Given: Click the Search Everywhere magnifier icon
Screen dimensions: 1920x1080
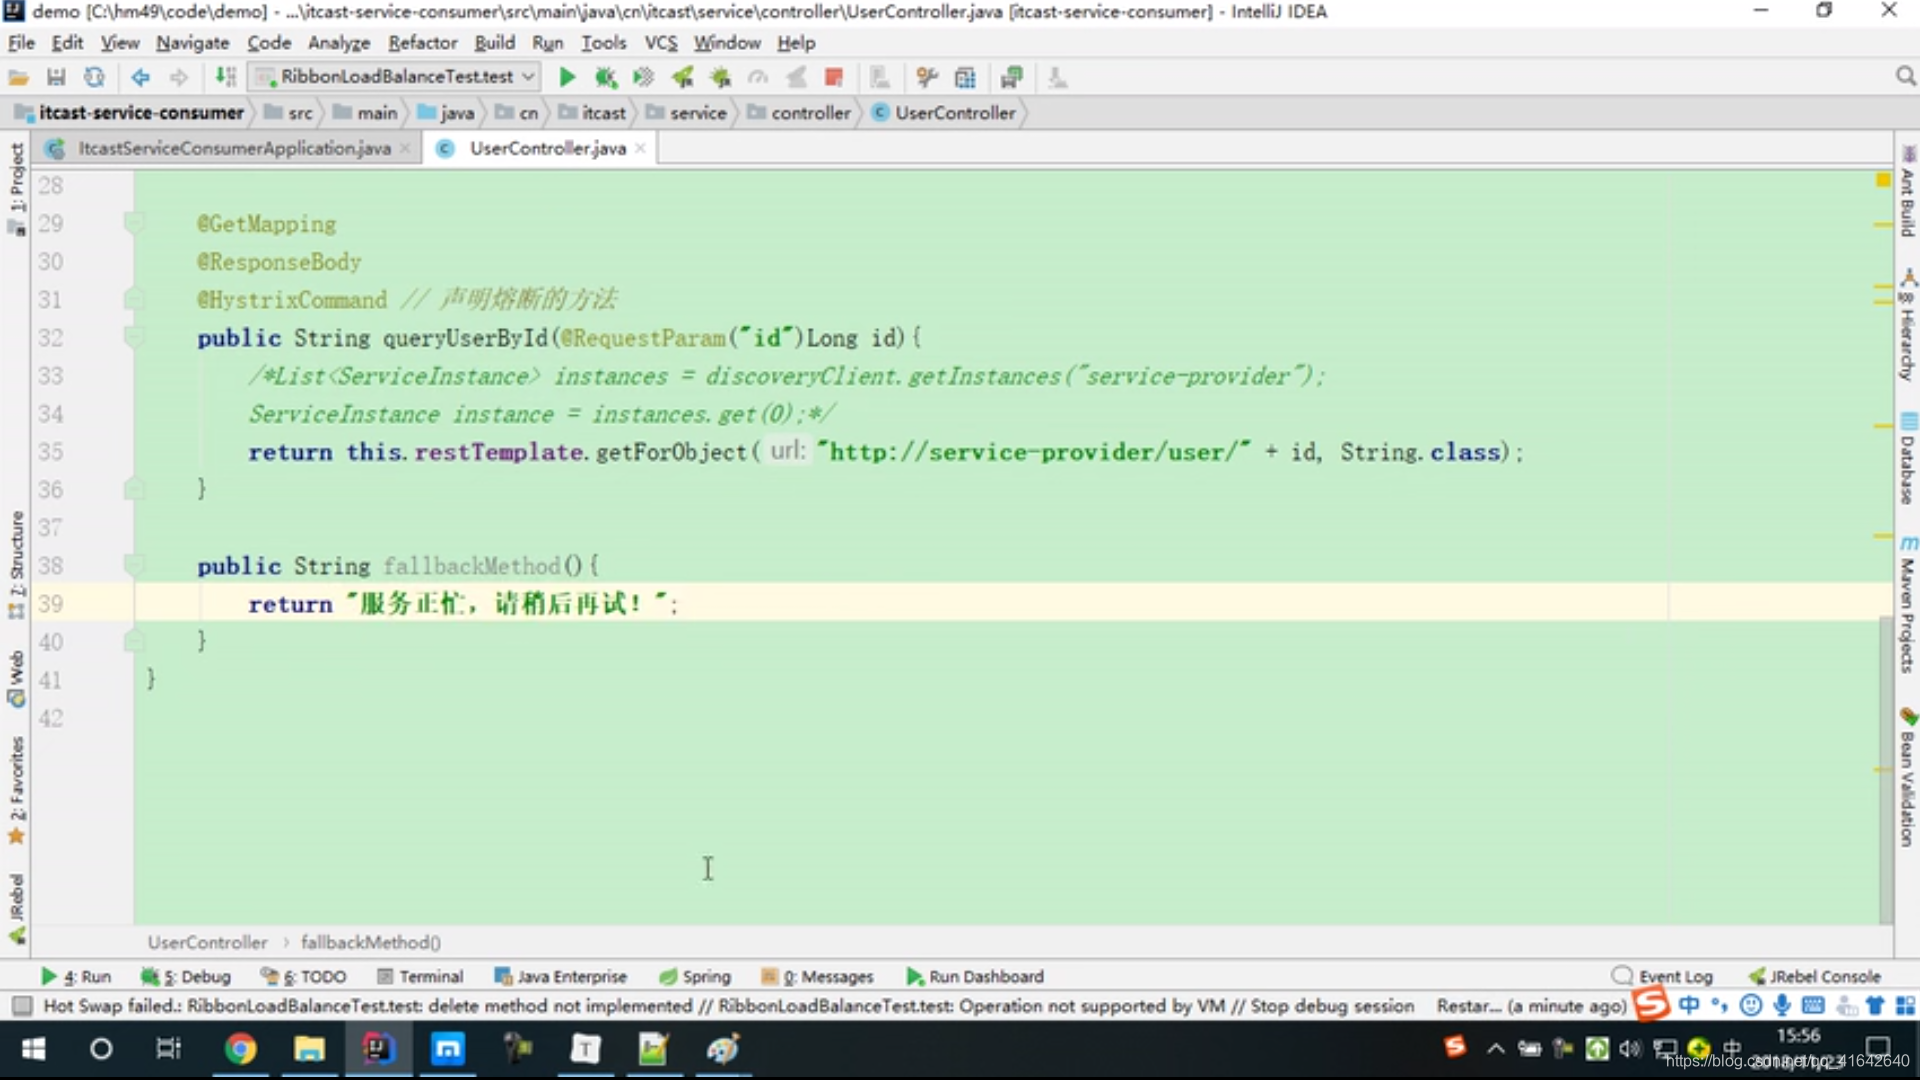Looking at the screenshot, I should [x=1905, y=77].
